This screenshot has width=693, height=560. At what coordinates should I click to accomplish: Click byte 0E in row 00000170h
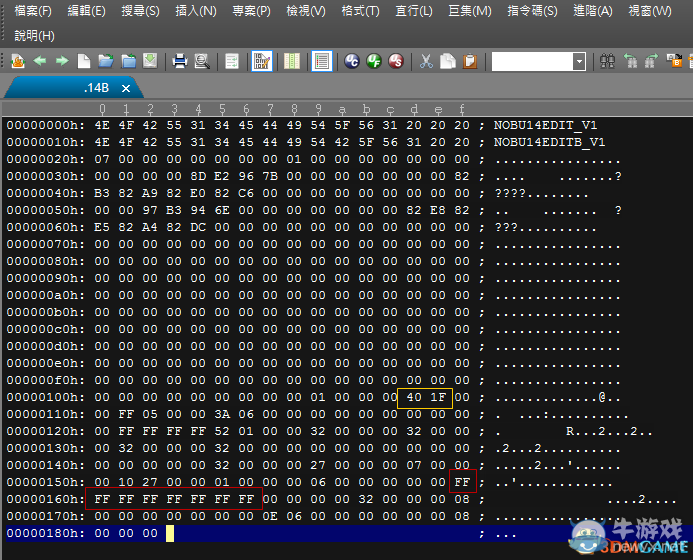coord(270,516)
